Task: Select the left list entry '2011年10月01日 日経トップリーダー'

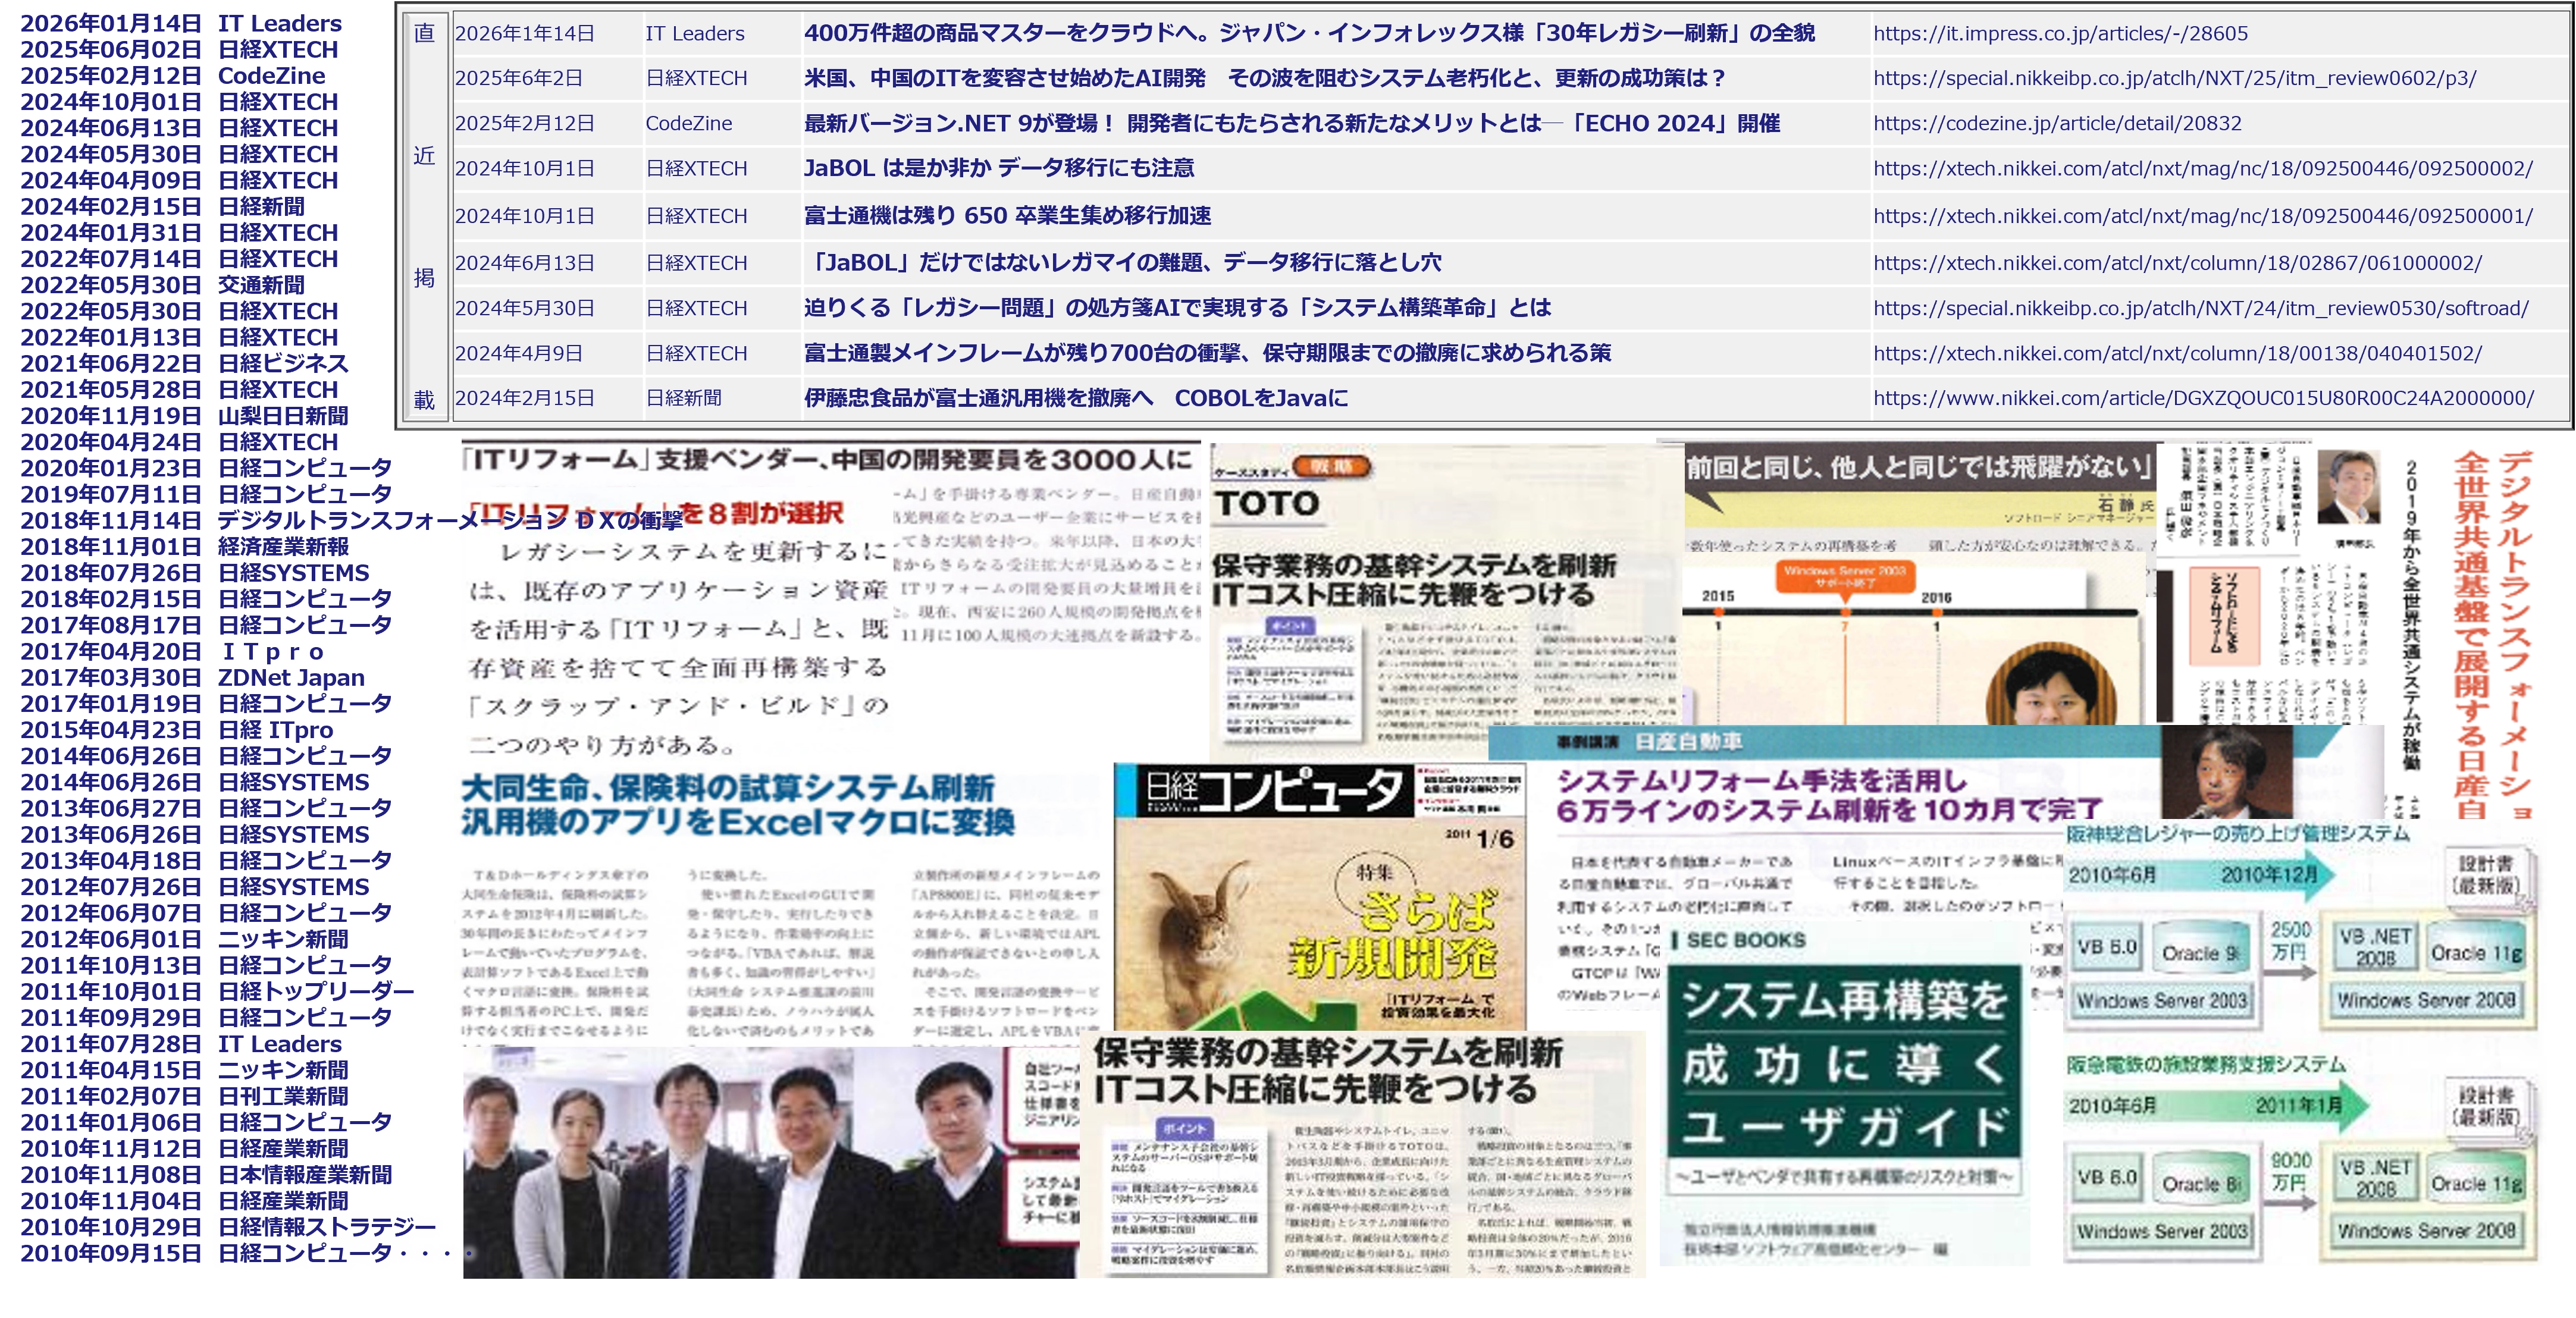Action: pyautogui.click(x=217, y=991)
